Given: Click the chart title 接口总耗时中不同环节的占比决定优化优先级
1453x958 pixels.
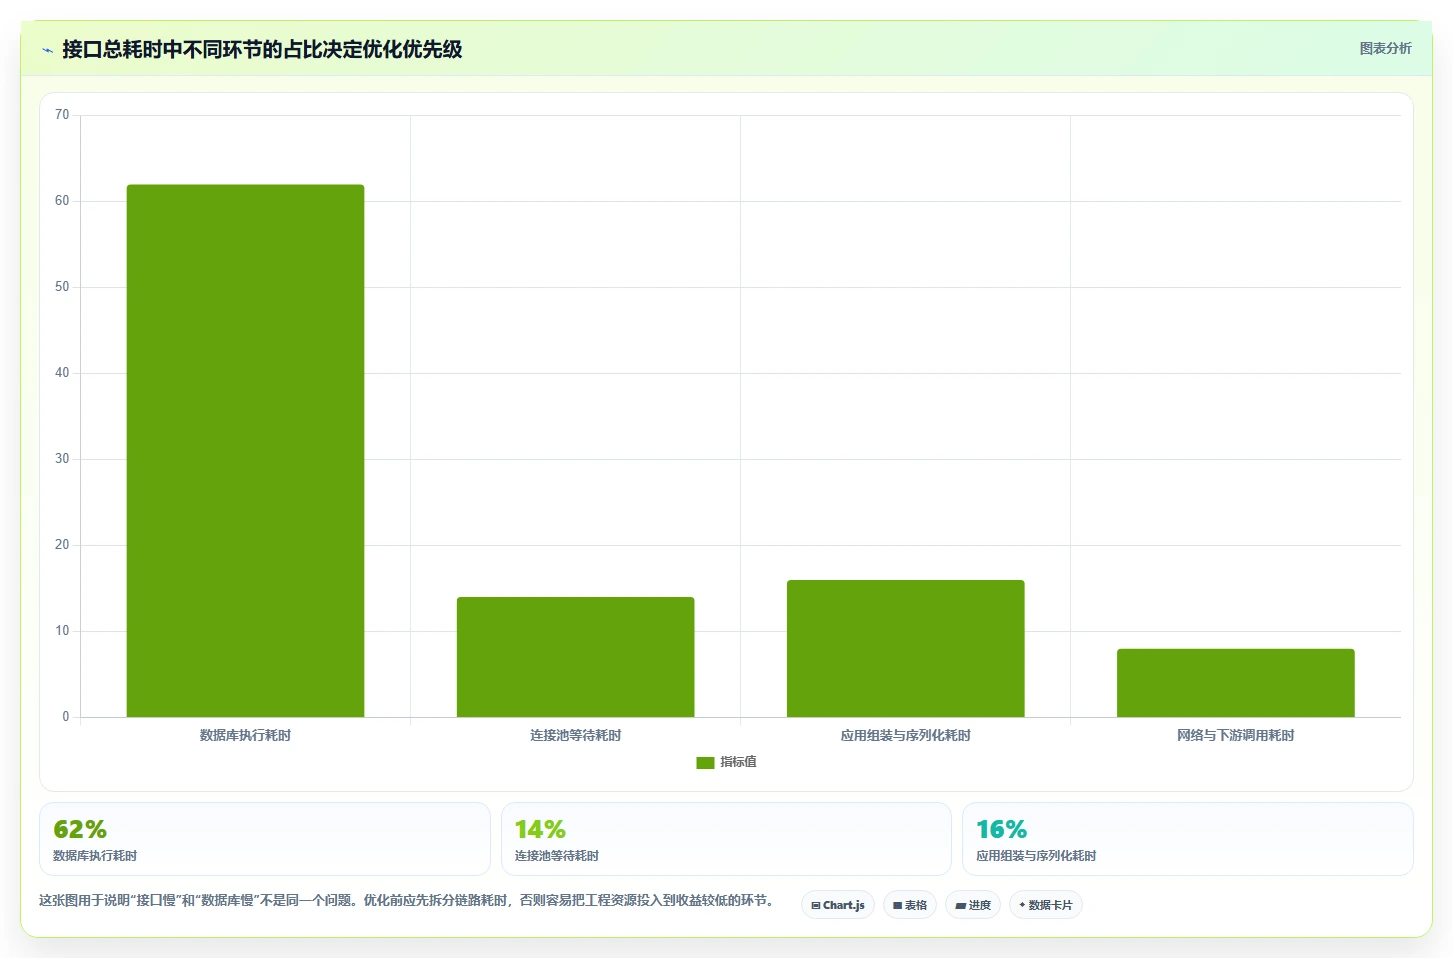Looking at the screenshot, I should coord(262,50).
